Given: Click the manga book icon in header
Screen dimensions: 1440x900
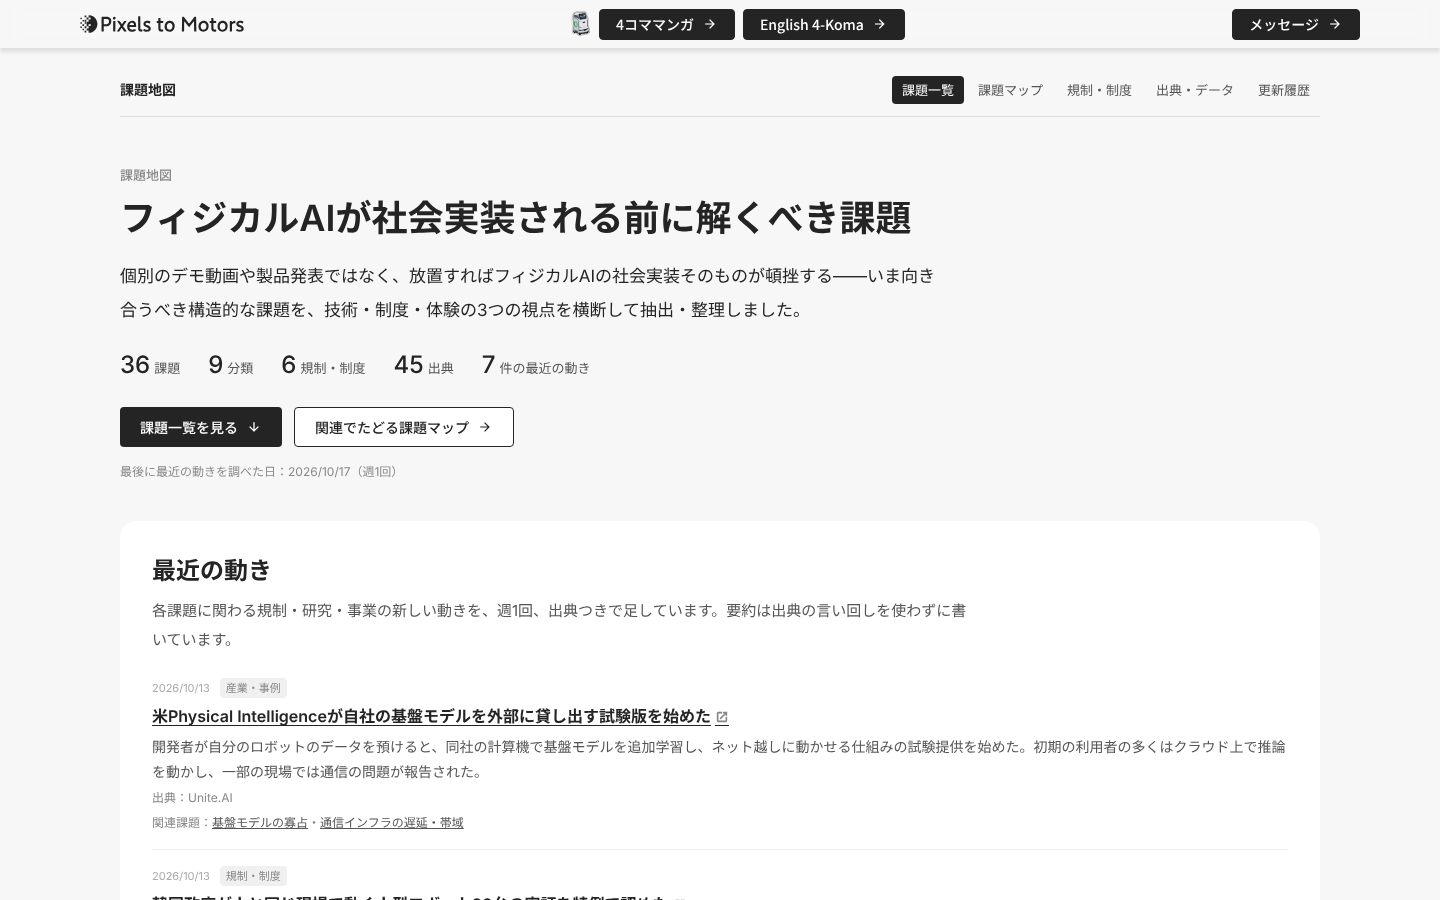Looking at the screenshot, I should pyautogui.click(x=581, y=24).
